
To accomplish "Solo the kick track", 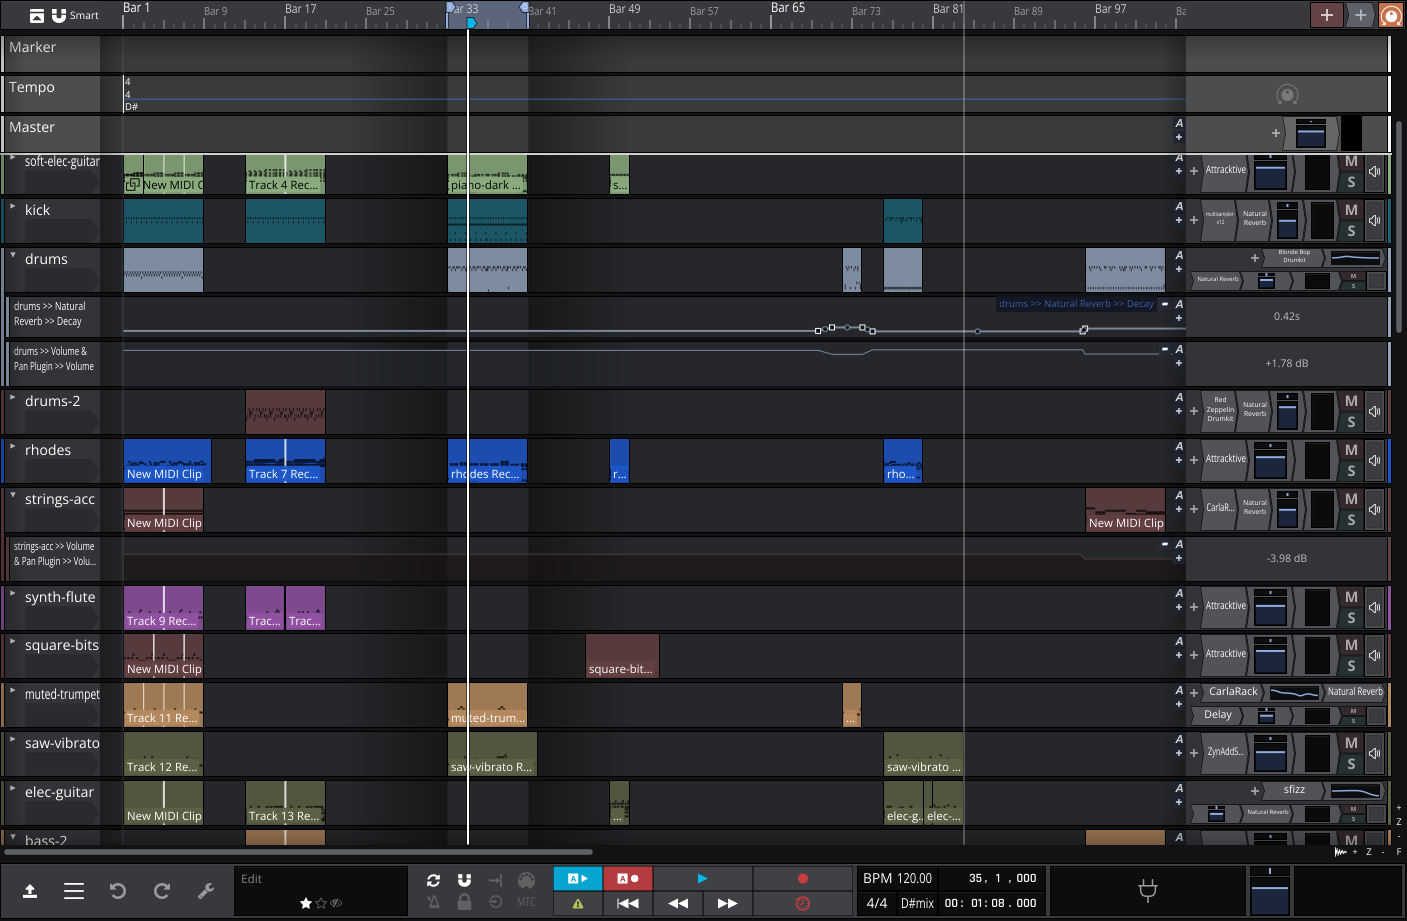I will [1351, 231].
